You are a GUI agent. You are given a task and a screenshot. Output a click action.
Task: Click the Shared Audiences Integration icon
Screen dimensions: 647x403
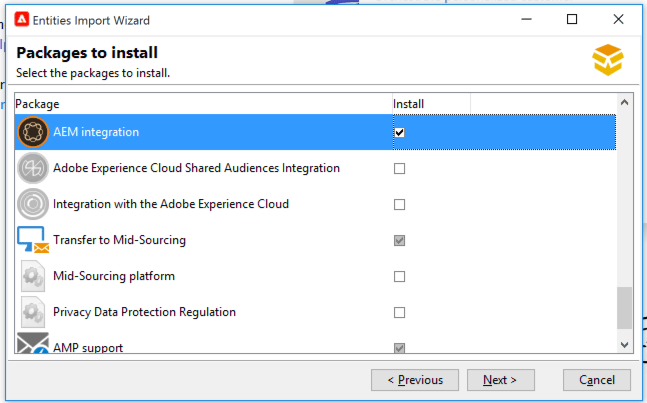pyautogui.click(x=33, y=168)
